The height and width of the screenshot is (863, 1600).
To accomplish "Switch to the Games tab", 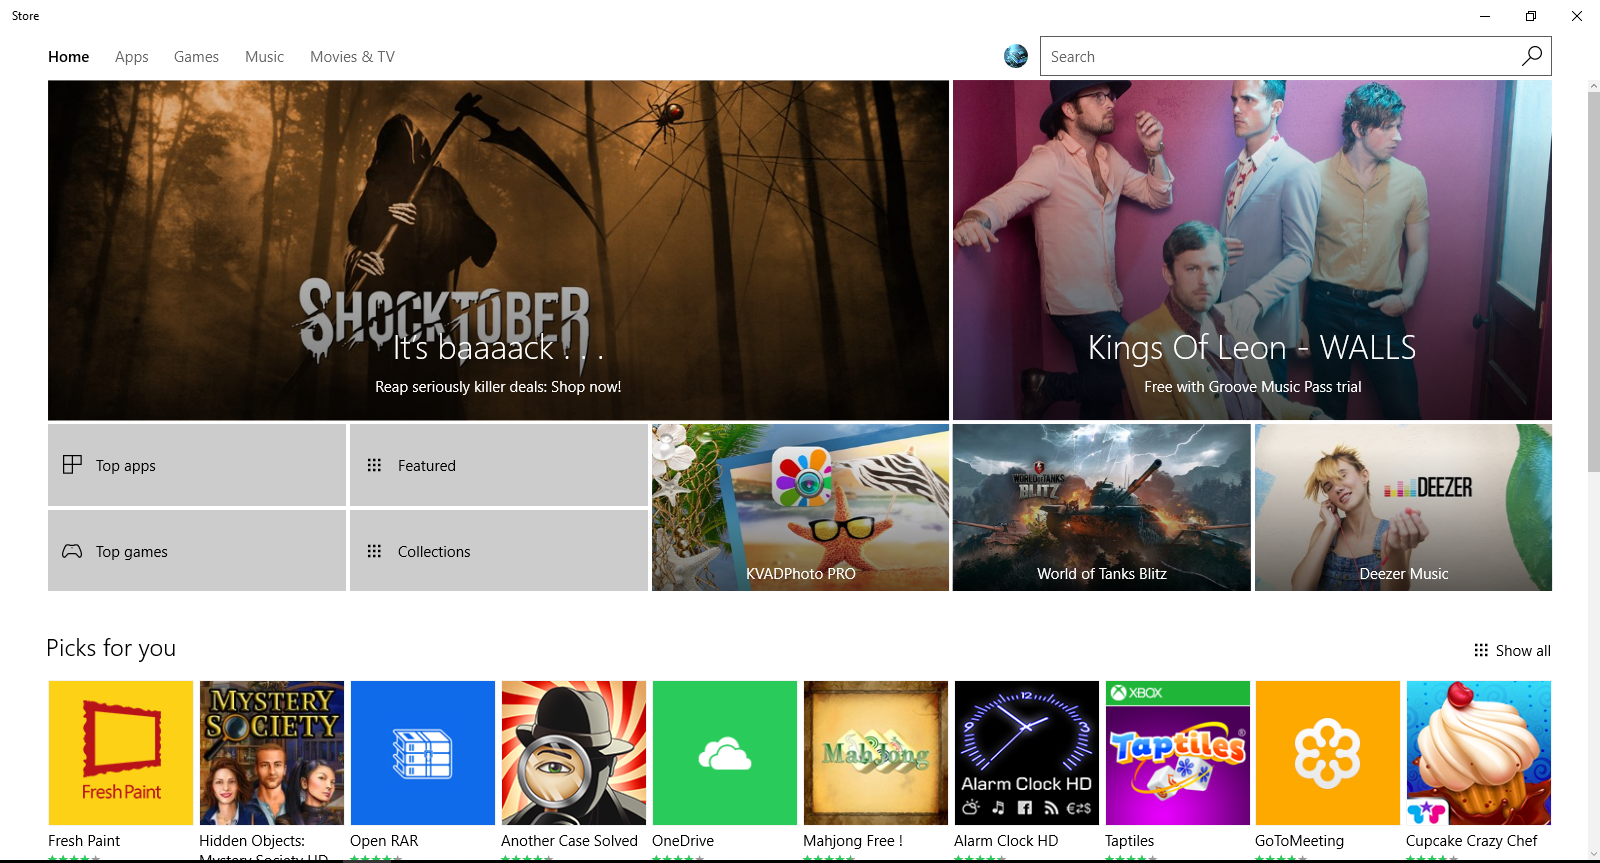I will (196, 57).
